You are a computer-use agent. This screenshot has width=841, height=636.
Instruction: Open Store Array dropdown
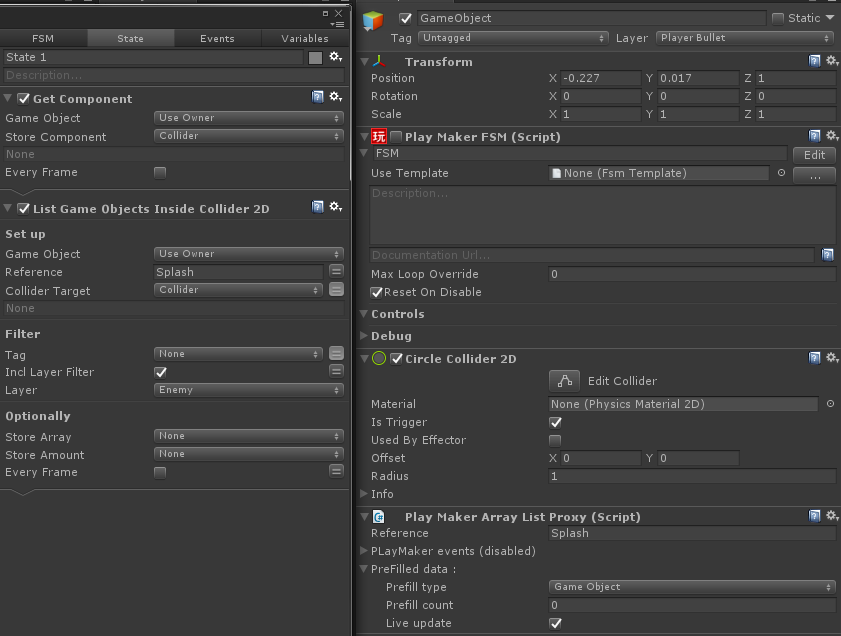pyautogui.click(x=248, y=436)
